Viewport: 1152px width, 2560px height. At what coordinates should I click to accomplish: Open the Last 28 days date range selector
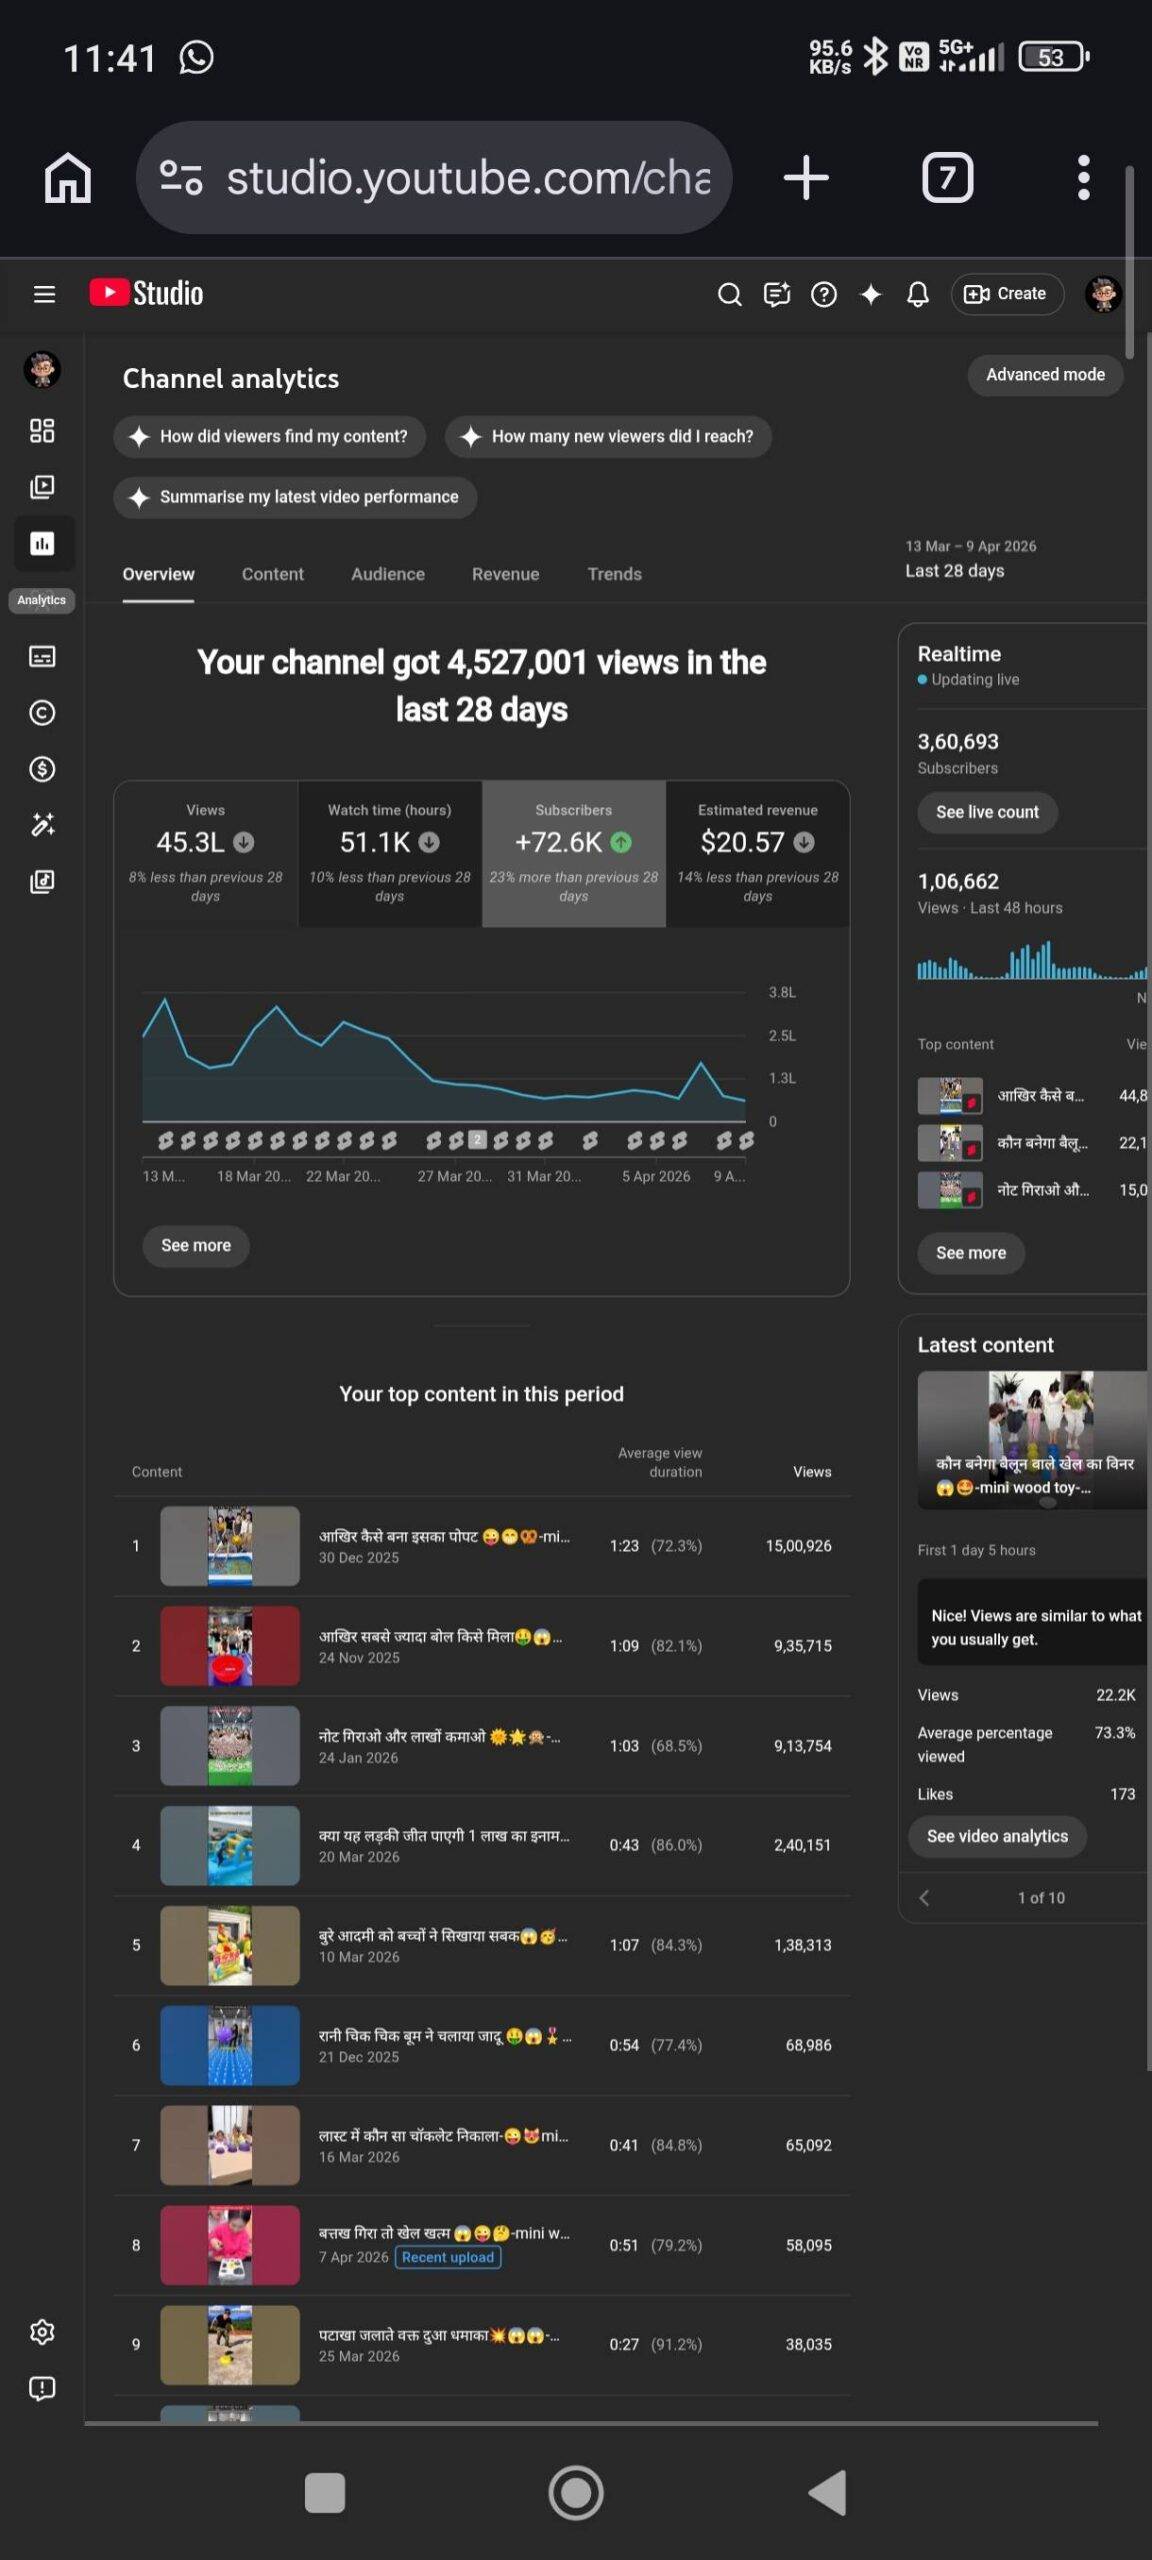click(x=970, y=560)
